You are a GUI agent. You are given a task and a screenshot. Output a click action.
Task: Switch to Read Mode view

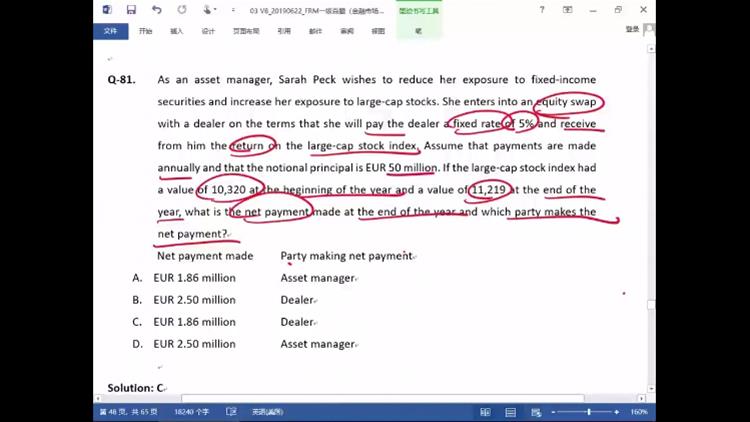485,412
